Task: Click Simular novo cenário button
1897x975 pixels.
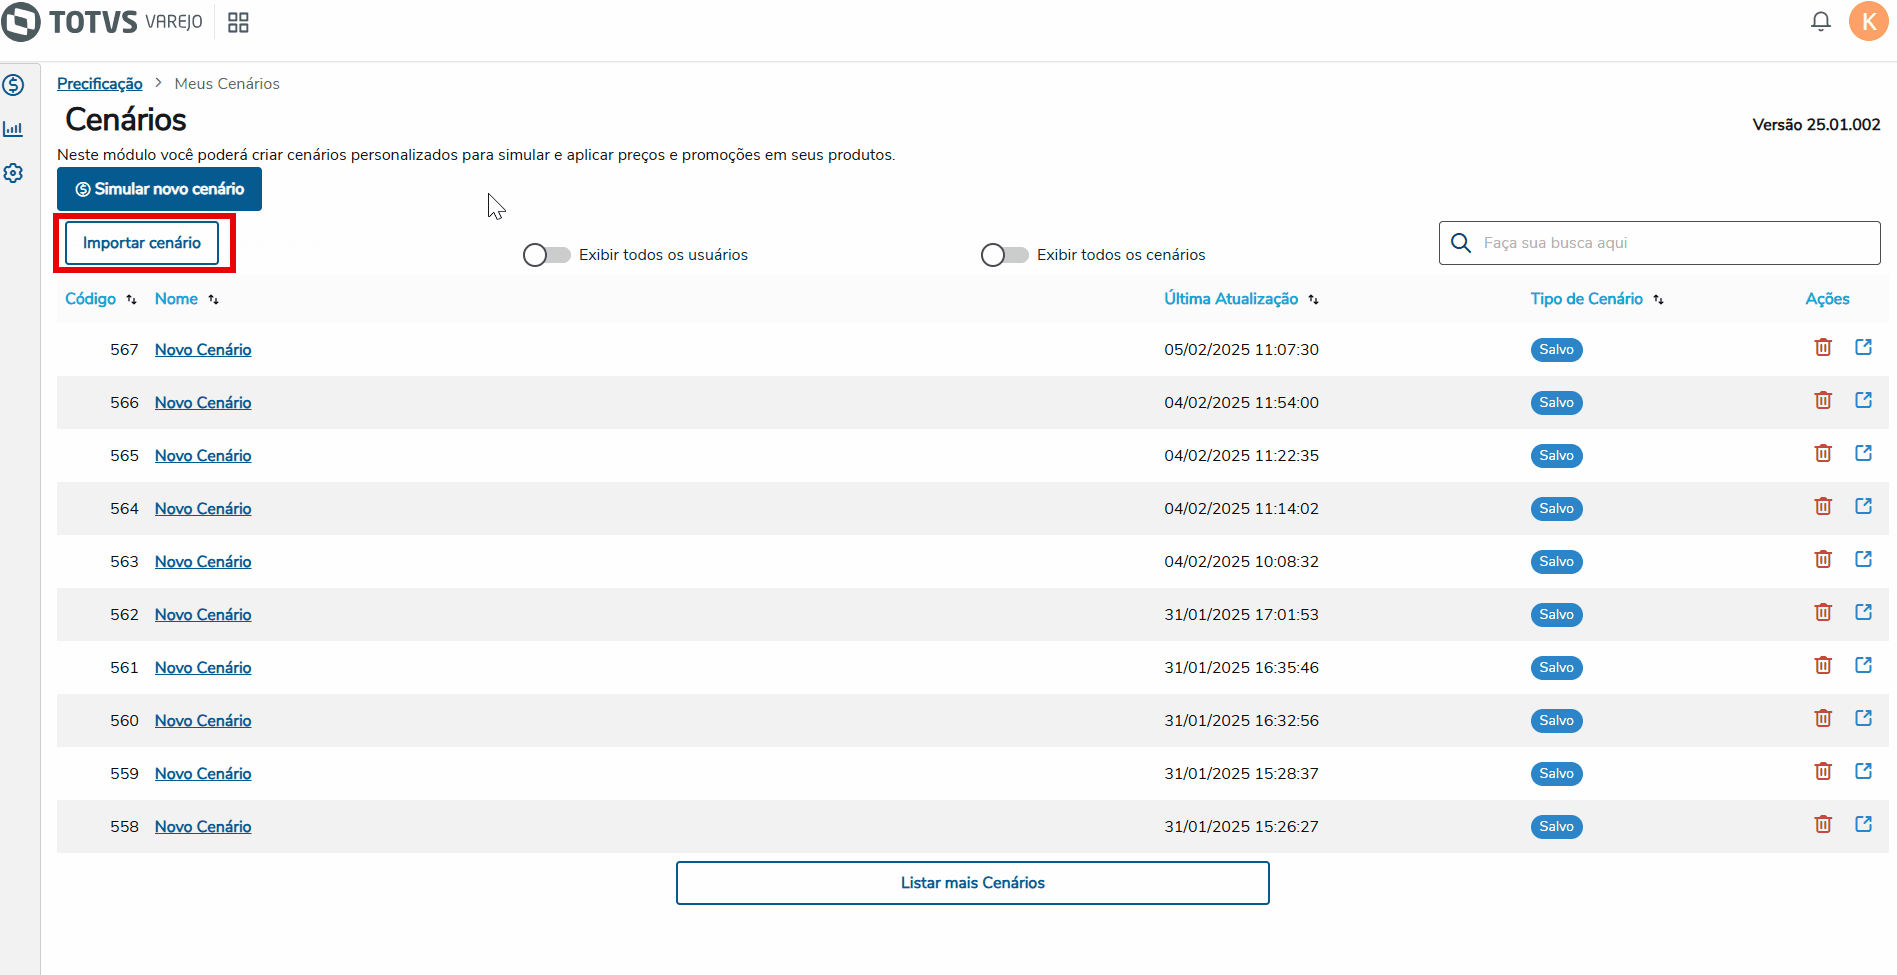Action: (x=159, y=189)
